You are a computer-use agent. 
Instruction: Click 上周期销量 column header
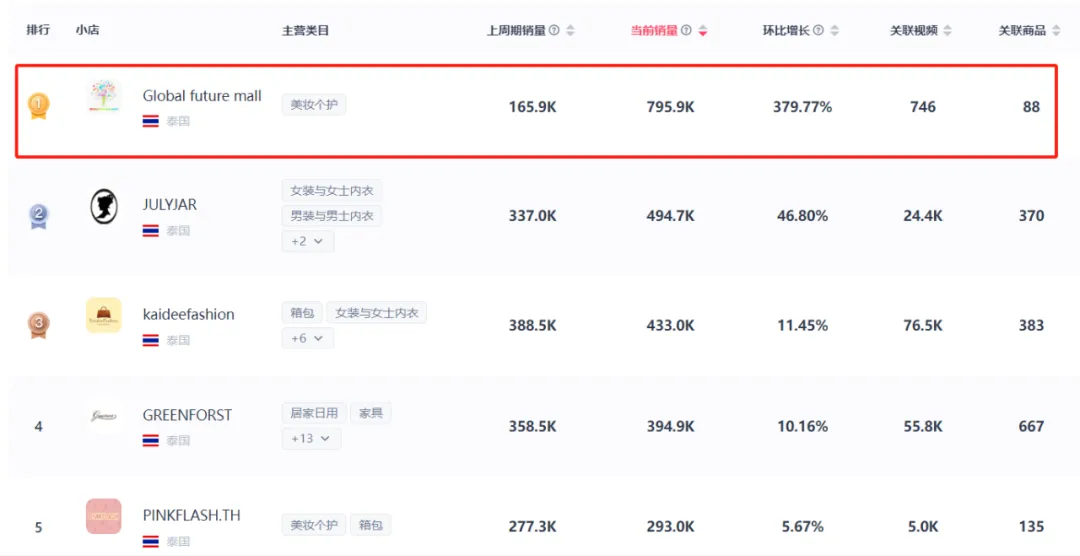point(517,30)
